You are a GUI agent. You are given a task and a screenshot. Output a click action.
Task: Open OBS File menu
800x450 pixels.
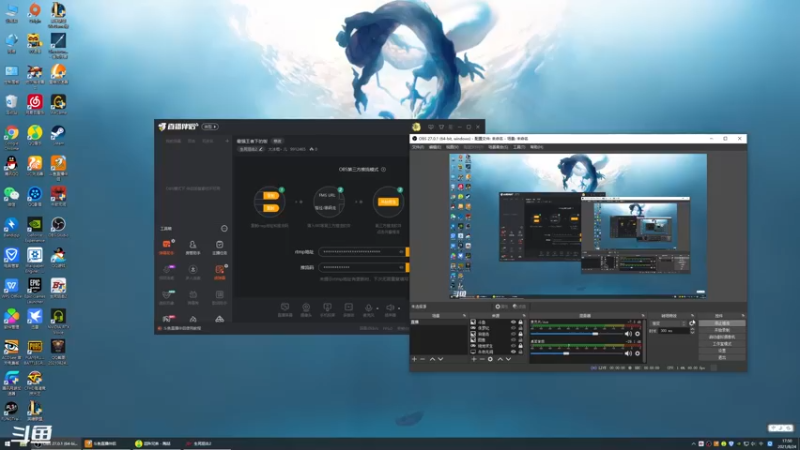pos(418,147)
